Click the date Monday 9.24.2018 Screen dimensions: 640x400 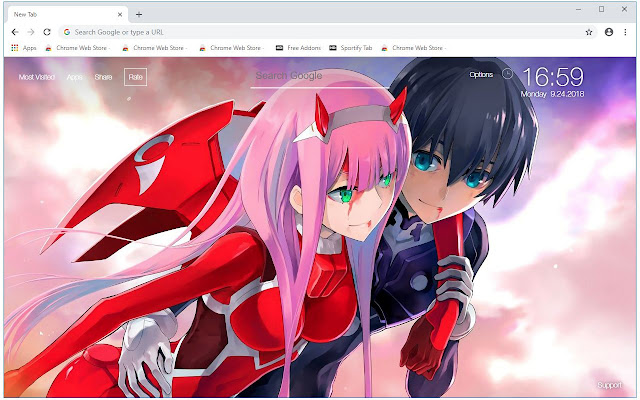pos(553,94)
